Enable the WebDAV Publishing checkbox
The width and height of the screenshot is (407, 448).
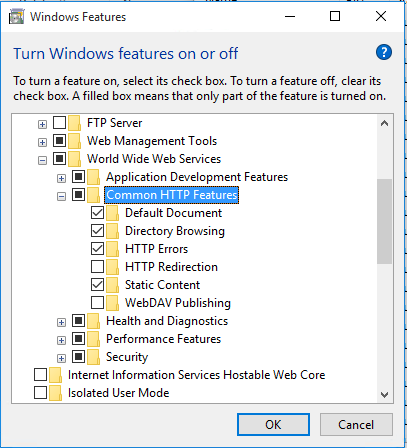(x=97, y=303)
